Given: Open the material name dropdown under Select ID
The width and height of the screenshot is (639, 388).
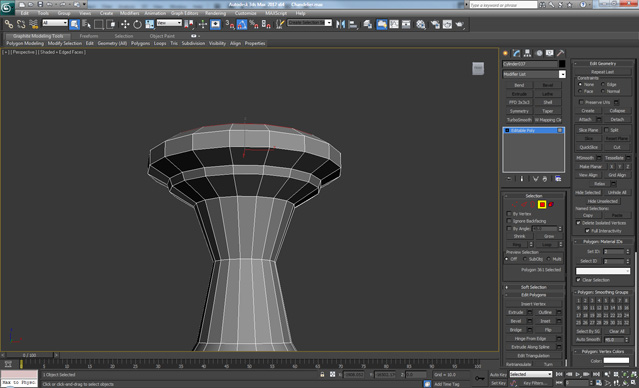Looking at the screenshot, I should [x=603, y=271].
